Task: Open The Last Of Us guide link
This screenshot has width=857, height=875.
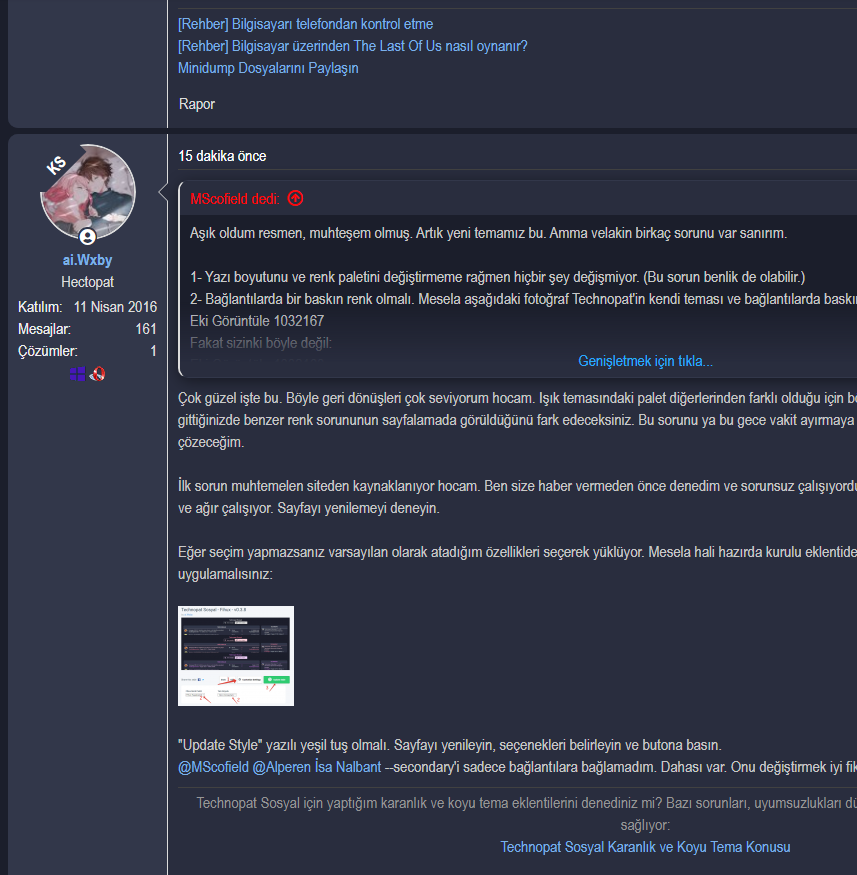Action: 353,46
